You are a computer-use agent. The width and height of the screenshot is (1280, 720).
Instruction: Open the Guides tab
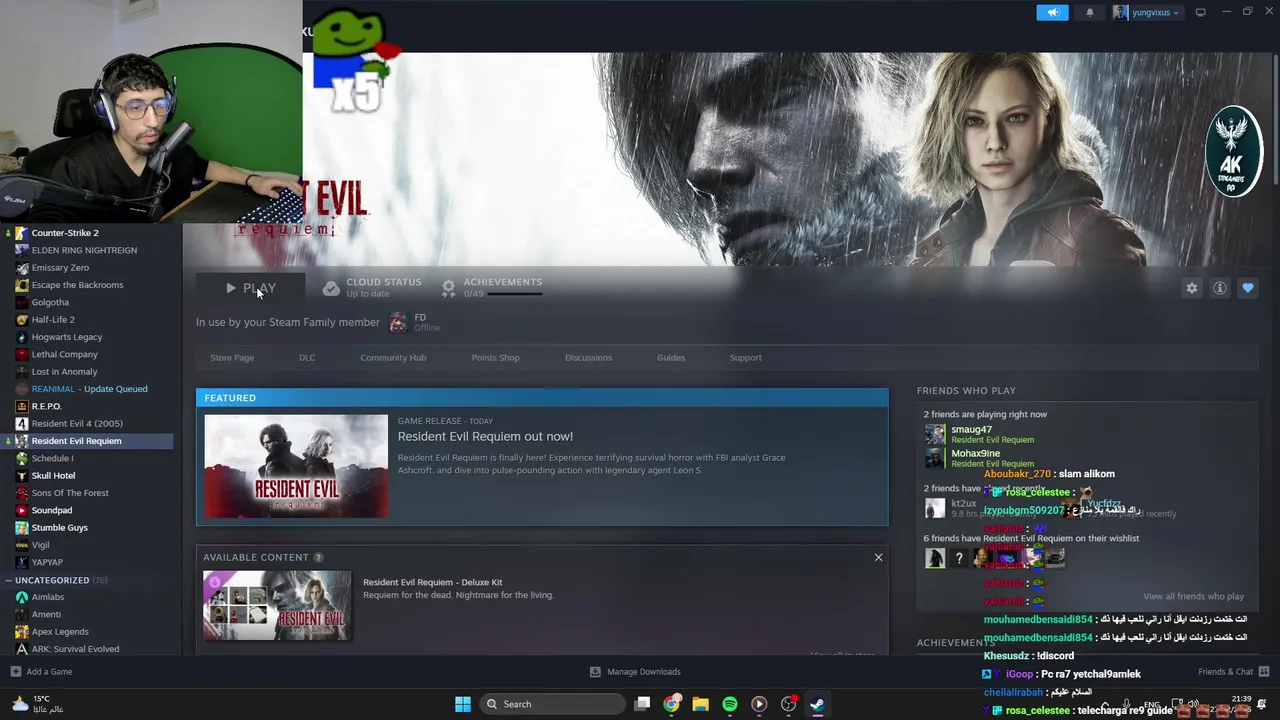[671, 357]
